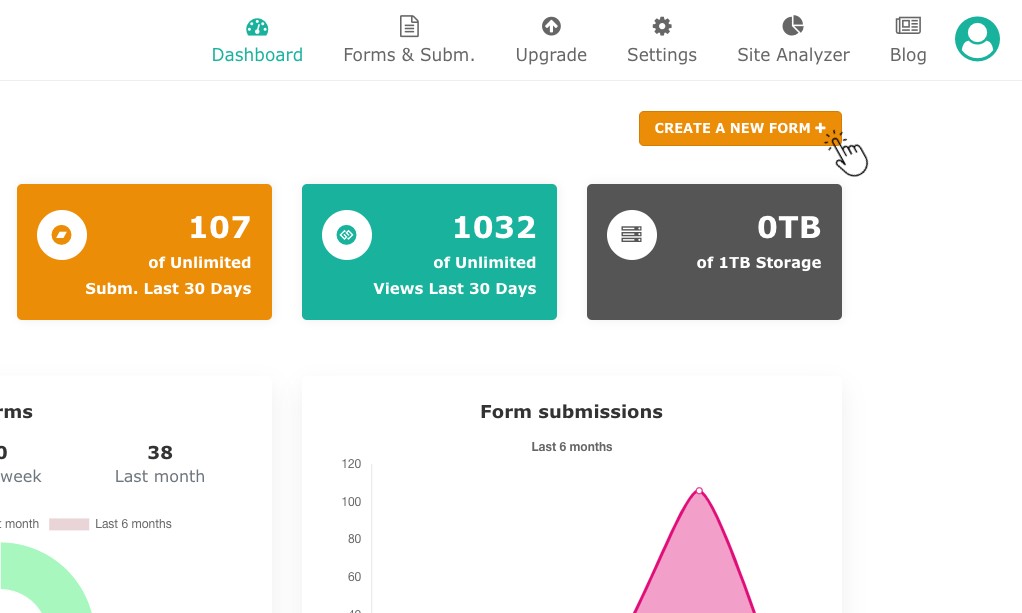This screenshot has width=1022, height=613.
Task: Click the 80 y-axis label on chart
Action: (354, 539)
